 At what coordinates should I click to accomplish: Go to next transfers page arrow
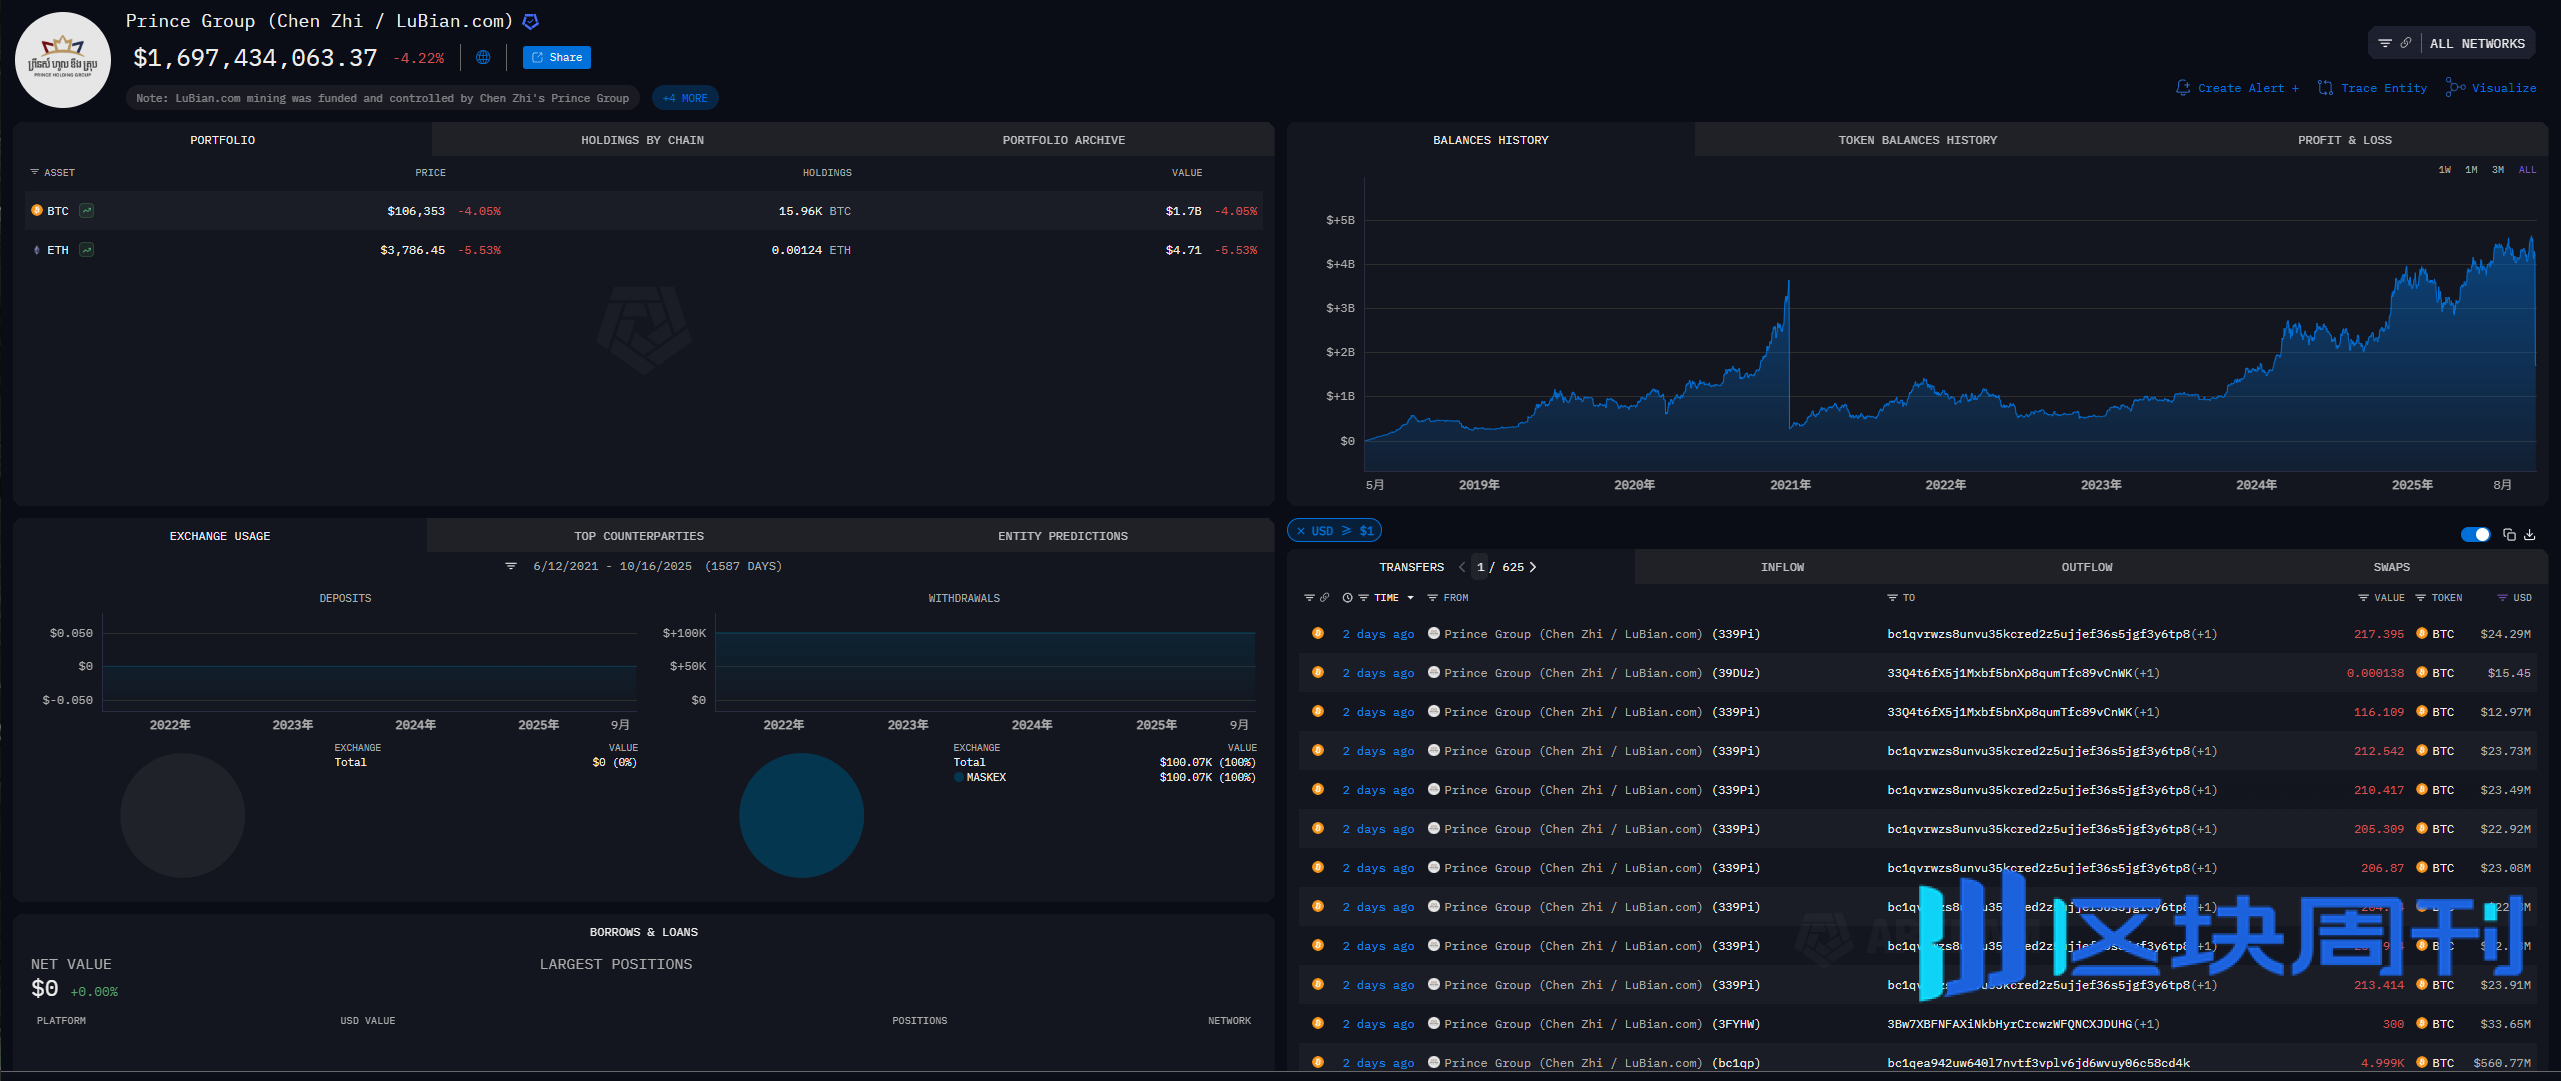click(x=1533, y=567)
